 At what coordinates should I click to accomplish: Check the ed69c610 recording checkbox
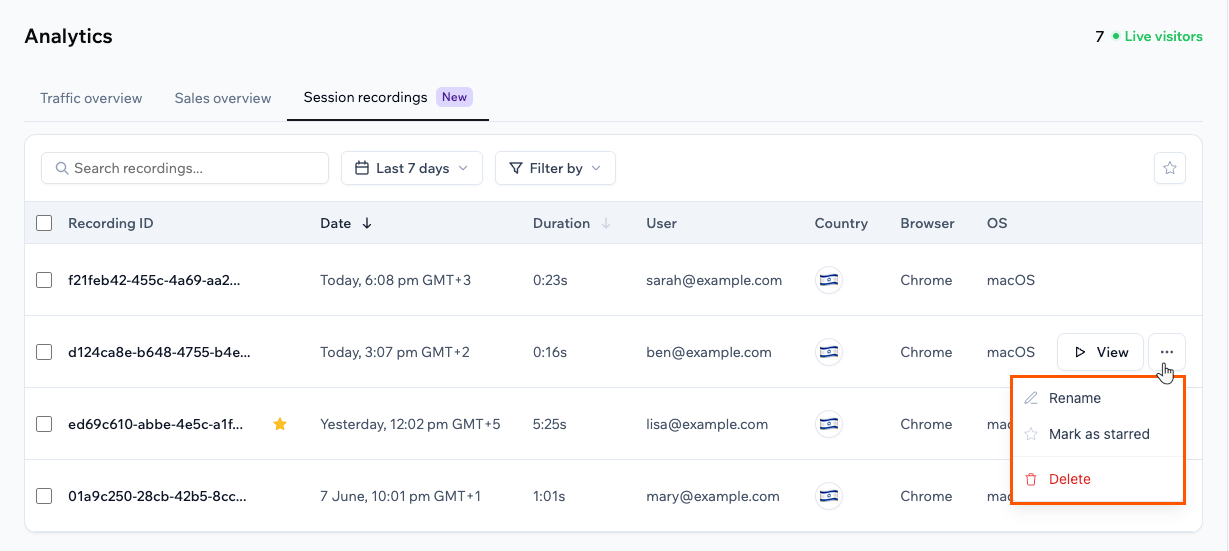(x=44, y=424)
